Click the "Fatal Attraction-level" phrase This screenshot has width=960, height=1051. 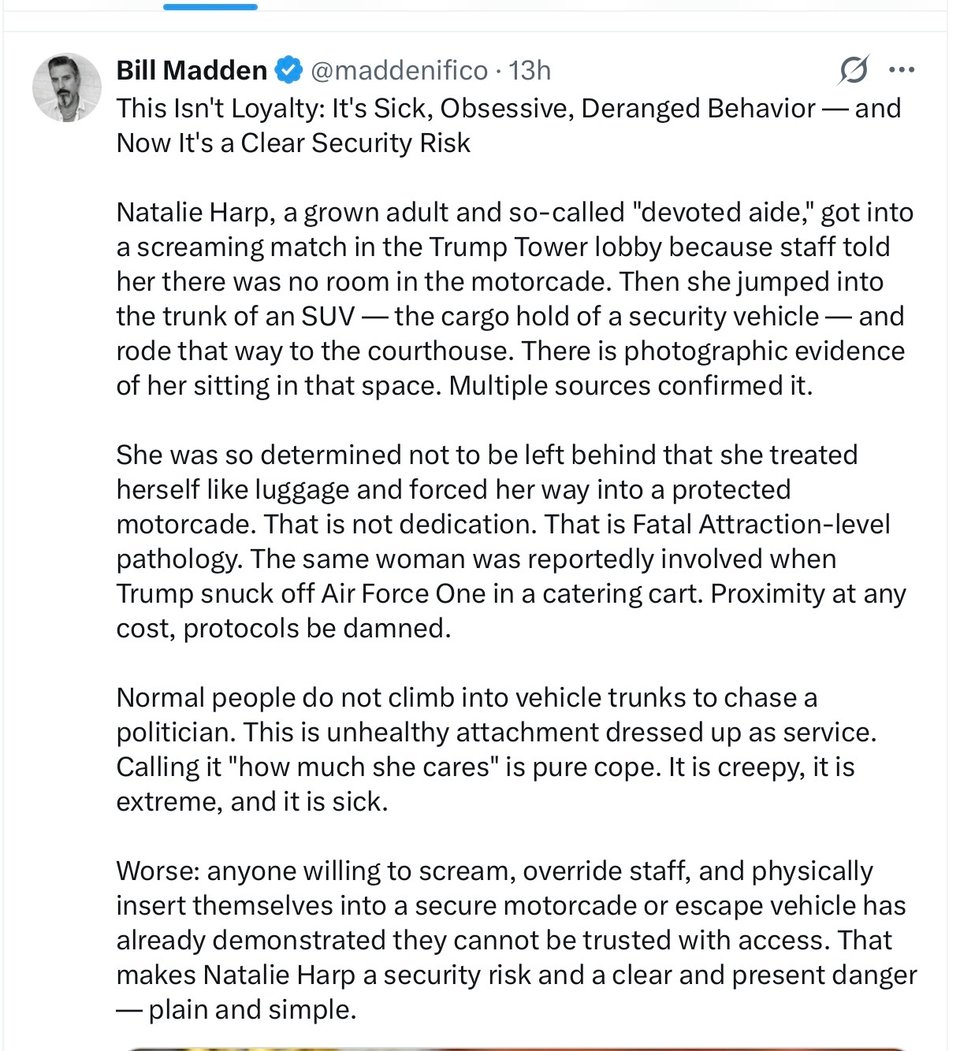pos(761,524)
